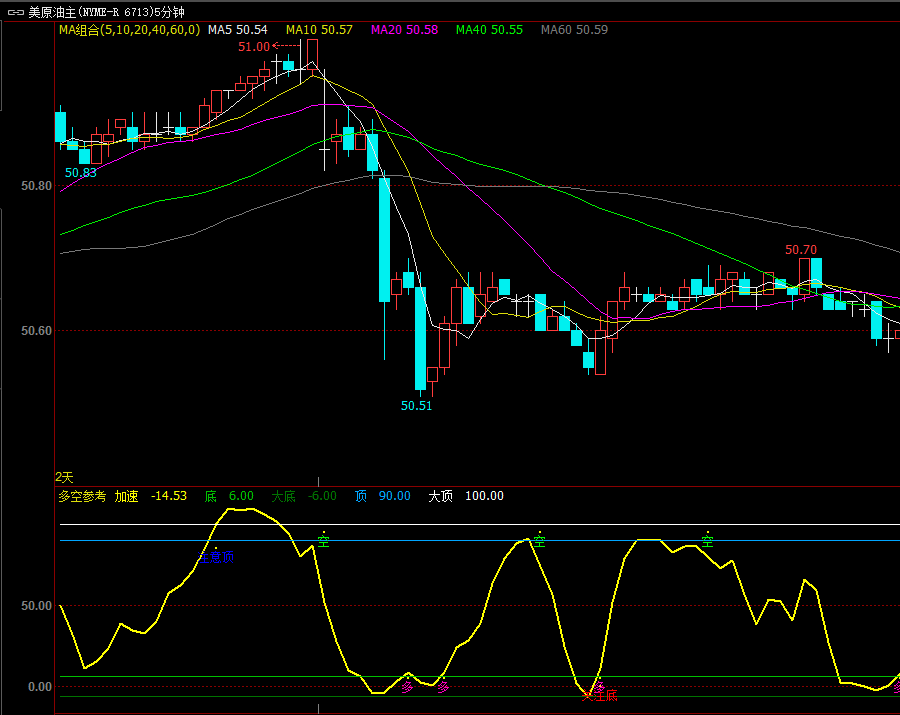
Task: Open the MA组合 indicator parameters
Action: 128,30
